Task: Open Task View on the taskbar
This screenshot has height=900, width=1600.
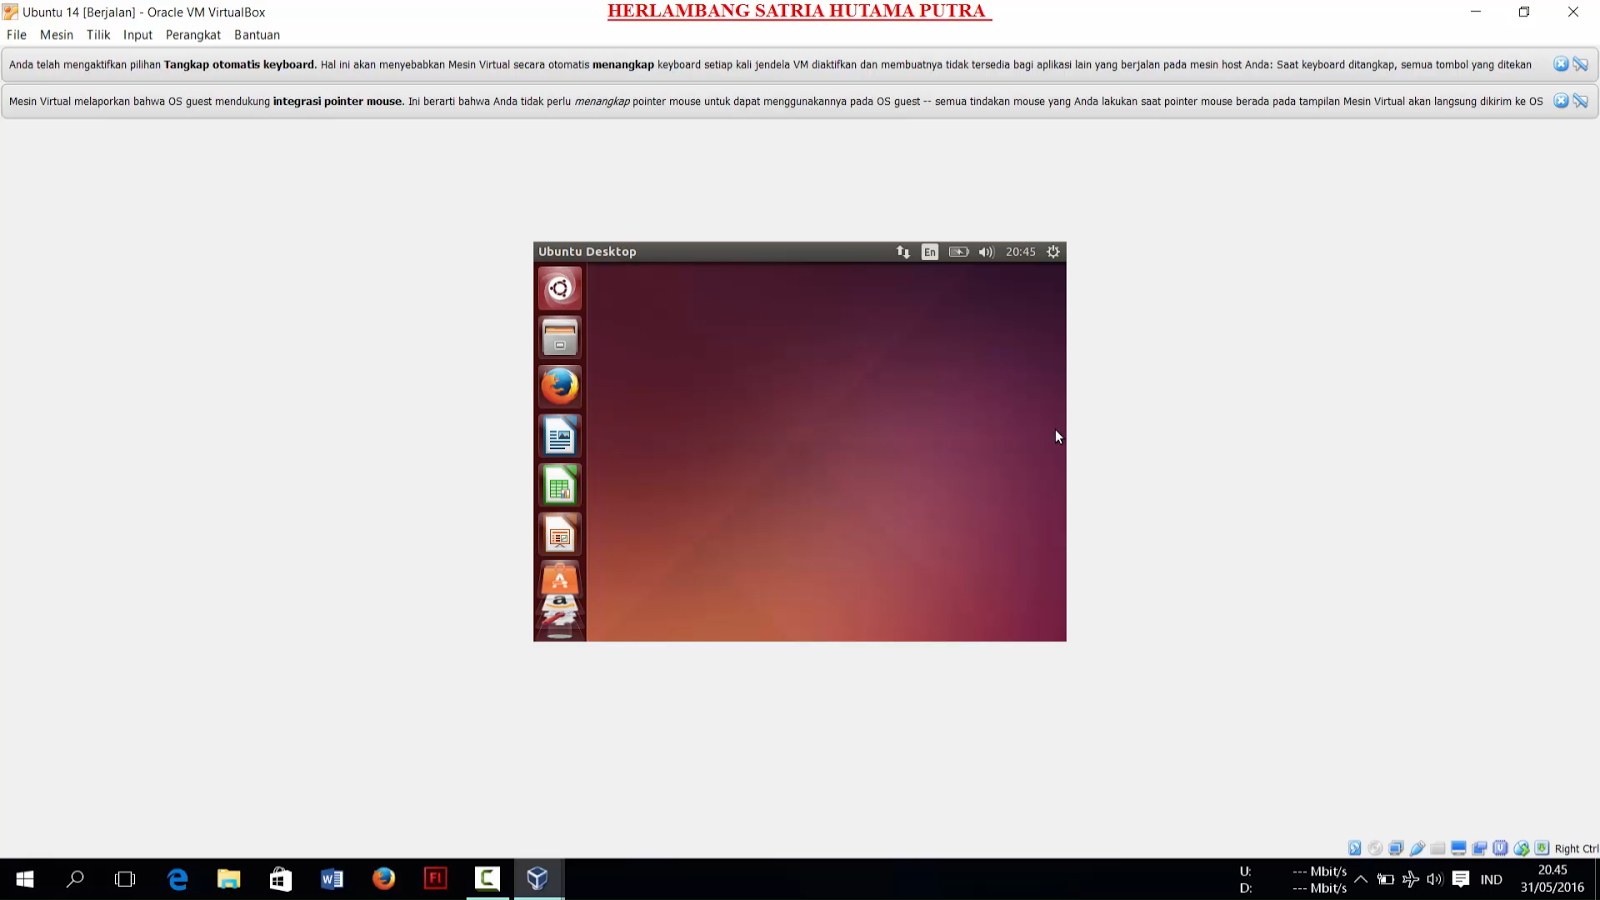Action: (x=125, y=879)
